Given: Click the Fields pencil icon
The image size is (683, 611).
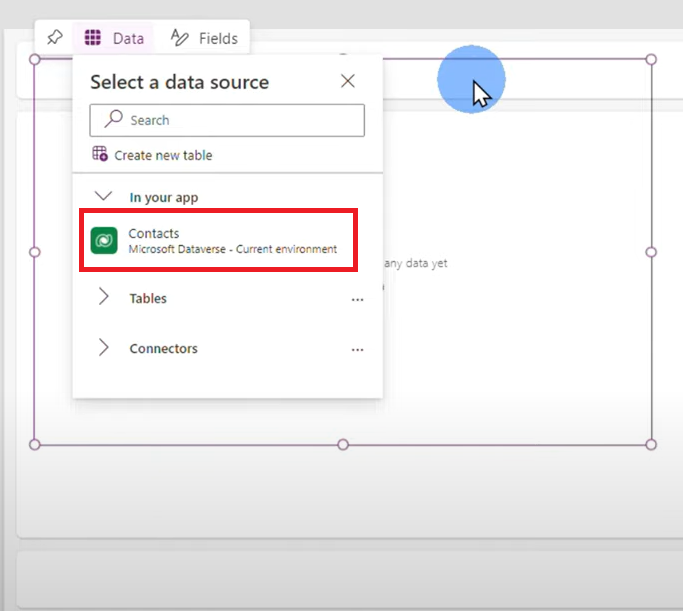Looking at the screenshot, I should coord(179,37).
